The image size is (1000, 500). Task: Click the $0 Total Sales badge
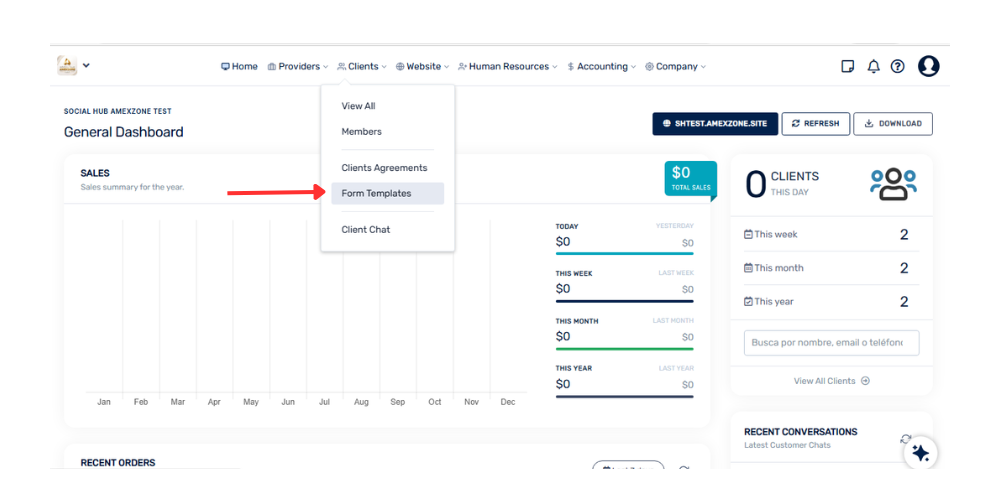coord(691,178)
